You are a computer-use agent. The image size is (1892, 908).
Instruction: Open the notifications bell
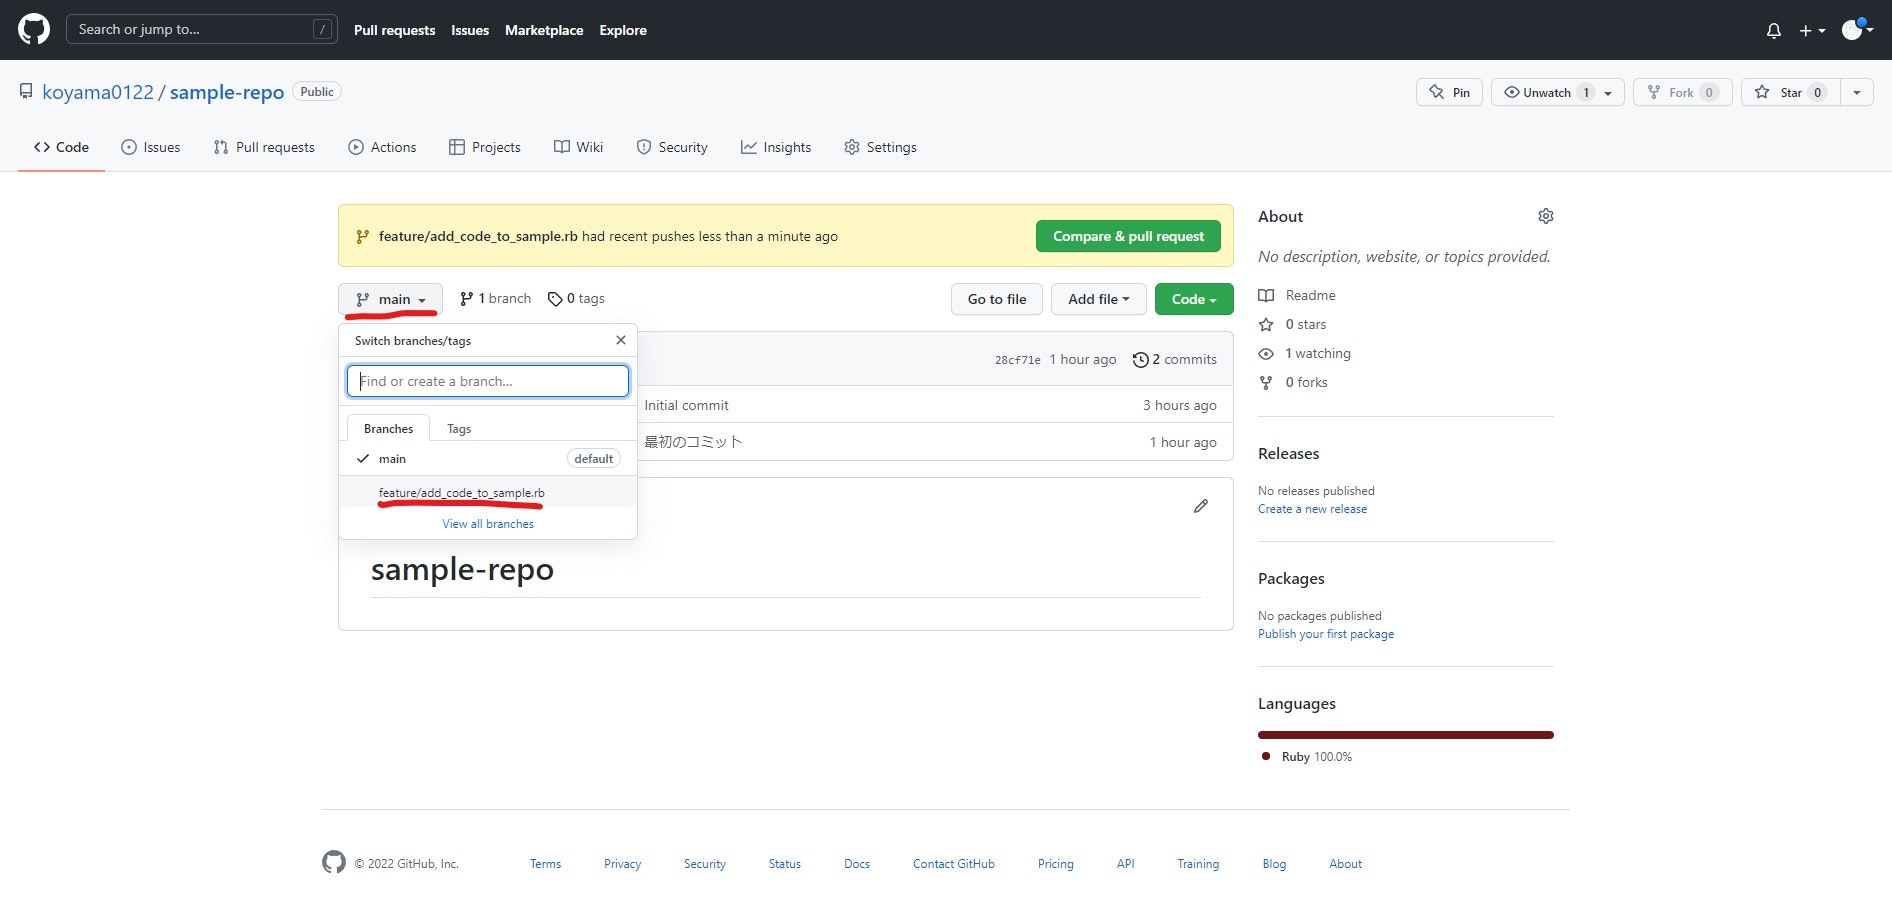coord(1774,31)
